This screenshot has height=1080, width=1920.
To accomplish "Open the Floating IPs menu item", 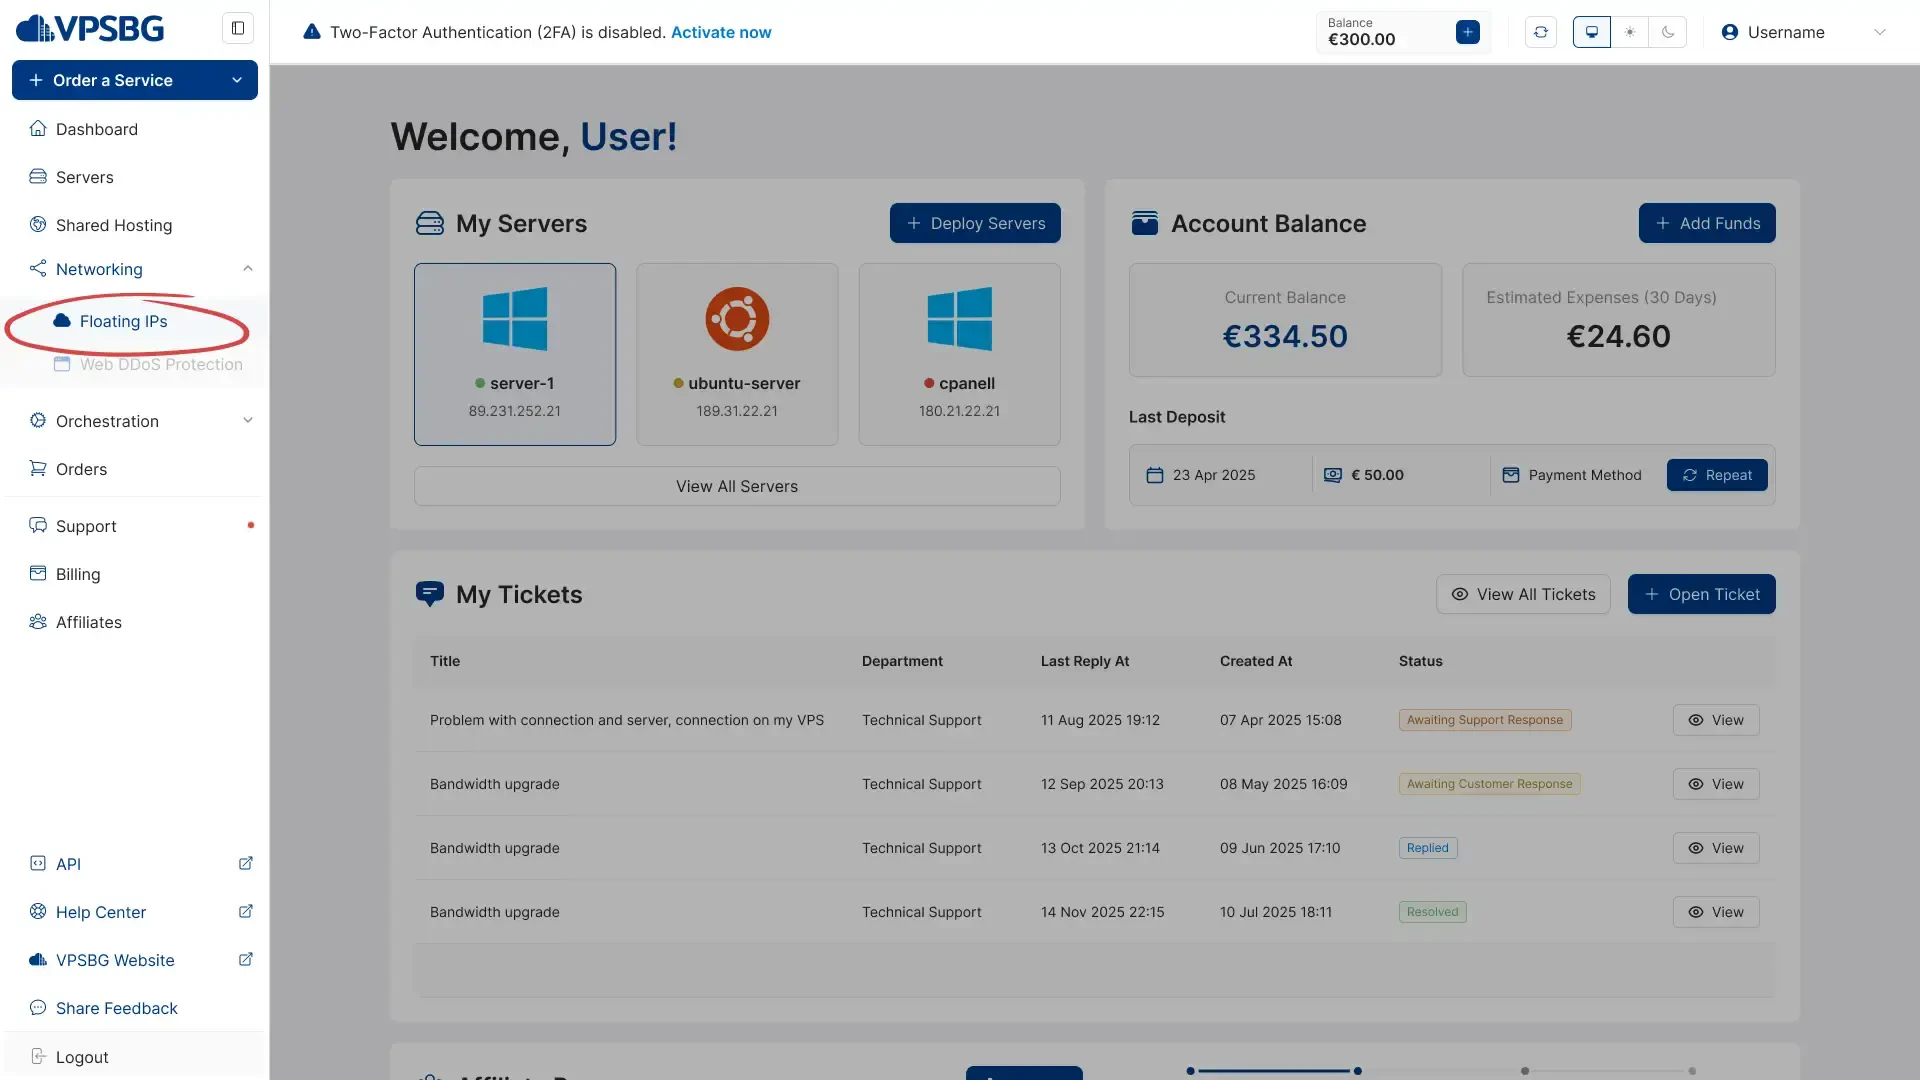I will pos(123,321).
